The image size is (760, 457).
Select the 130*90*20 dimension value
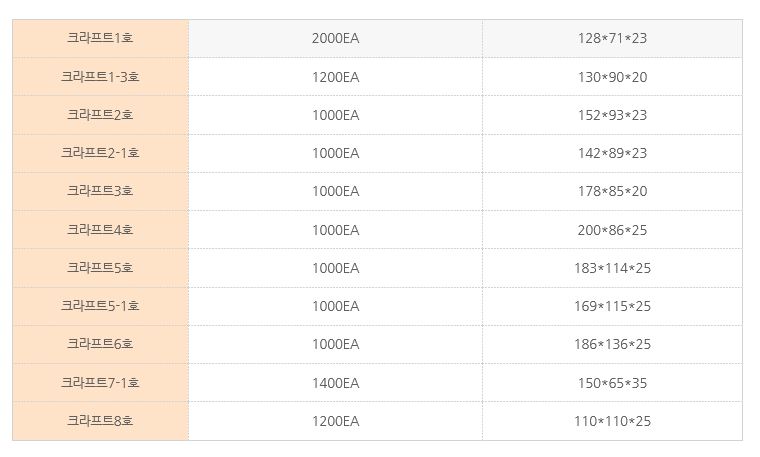click(x=612, y=77)
